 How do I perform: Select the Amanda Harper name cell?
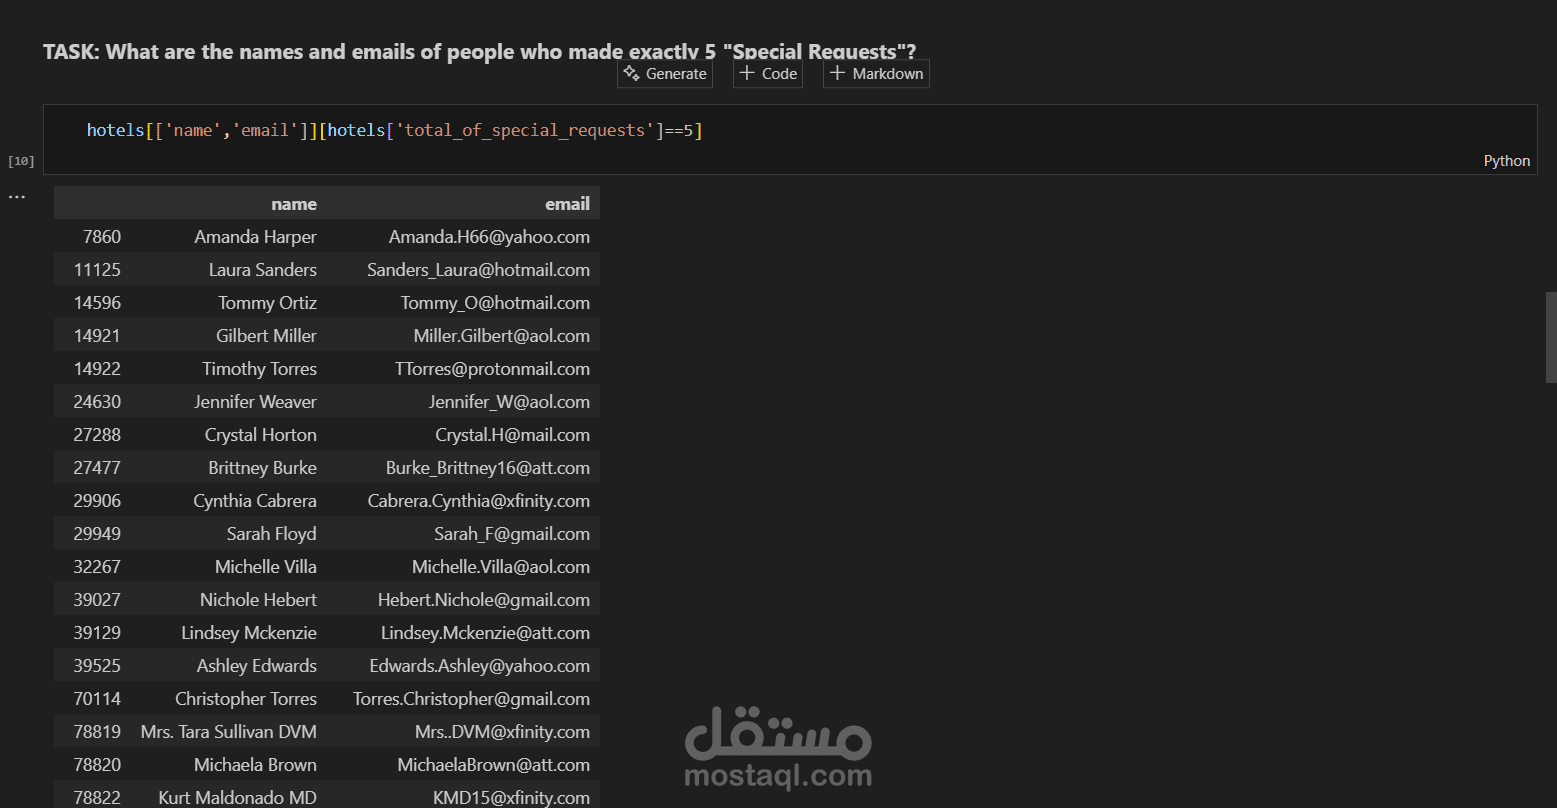pos(255,237)
